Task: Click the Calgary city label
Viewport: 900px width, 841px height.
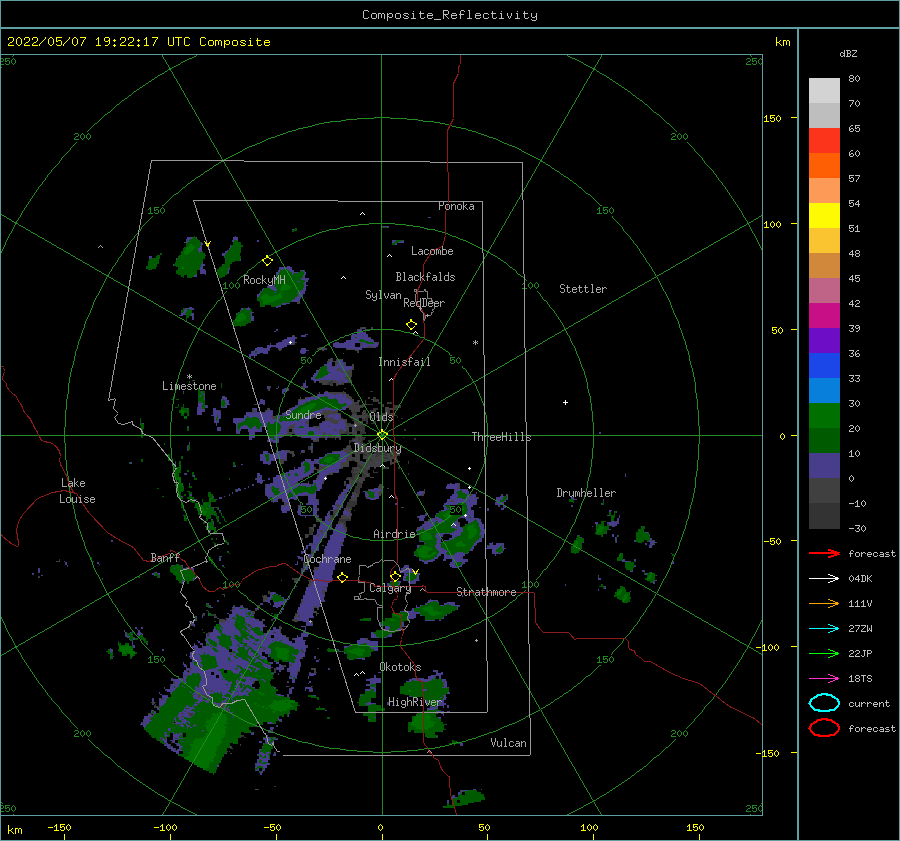Action: [x=390, y=588]
